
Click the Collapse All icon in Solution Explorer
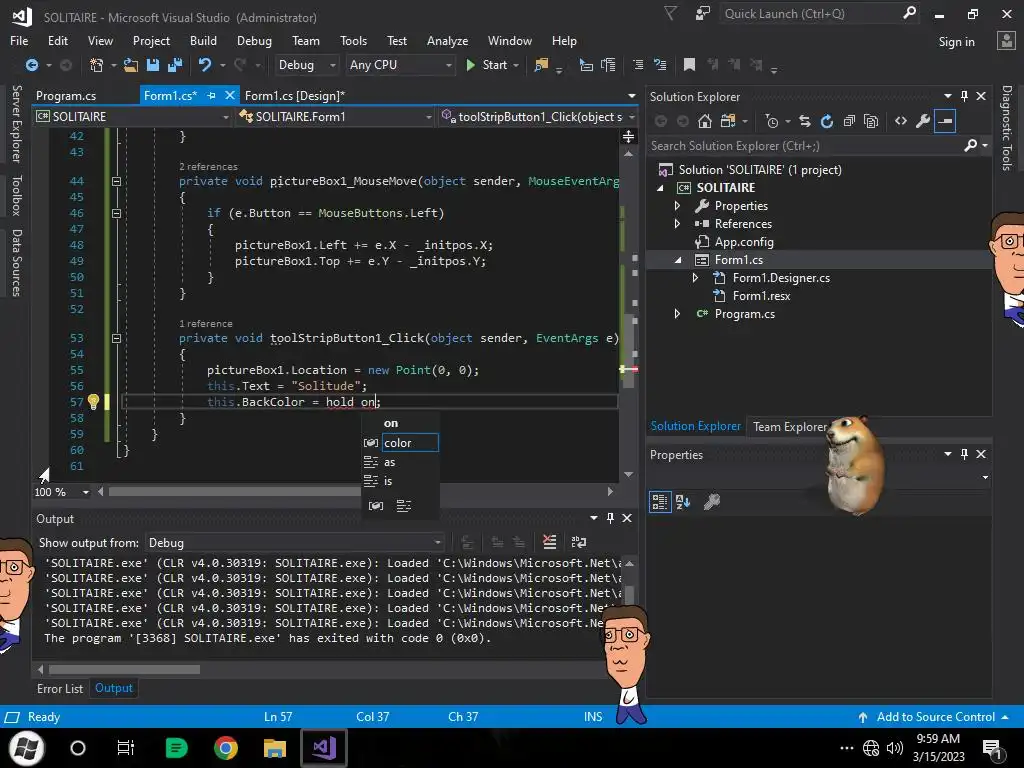[849, 121]
